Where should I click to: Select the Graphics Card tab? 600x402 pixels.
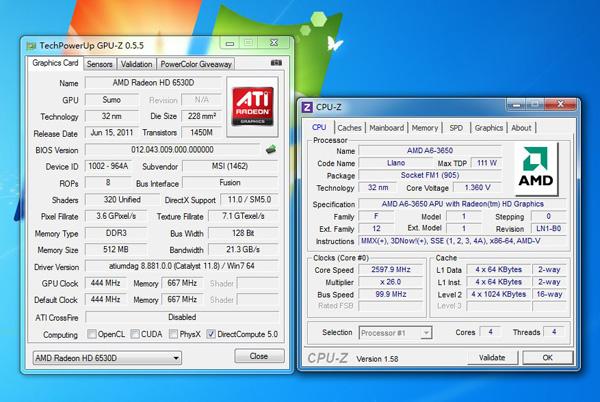[55, 63]
